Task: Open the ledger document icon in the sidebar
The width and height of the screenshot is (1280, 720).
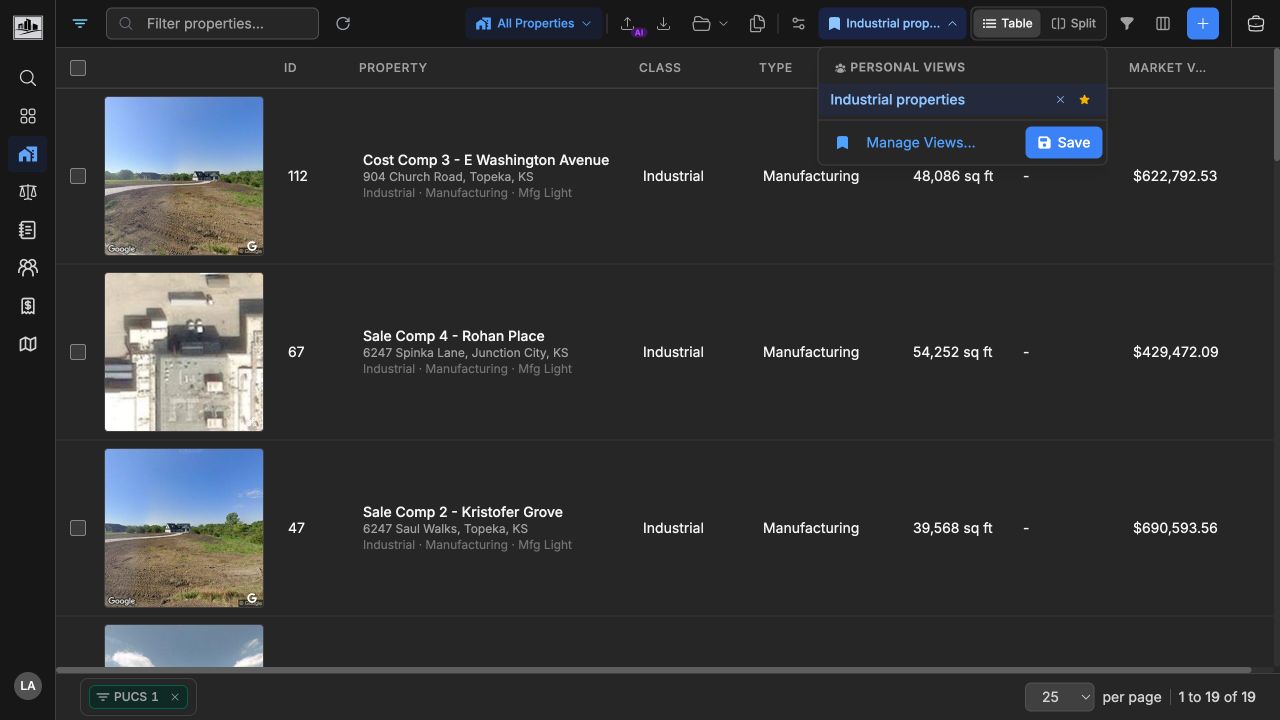Action: (28, 230)
